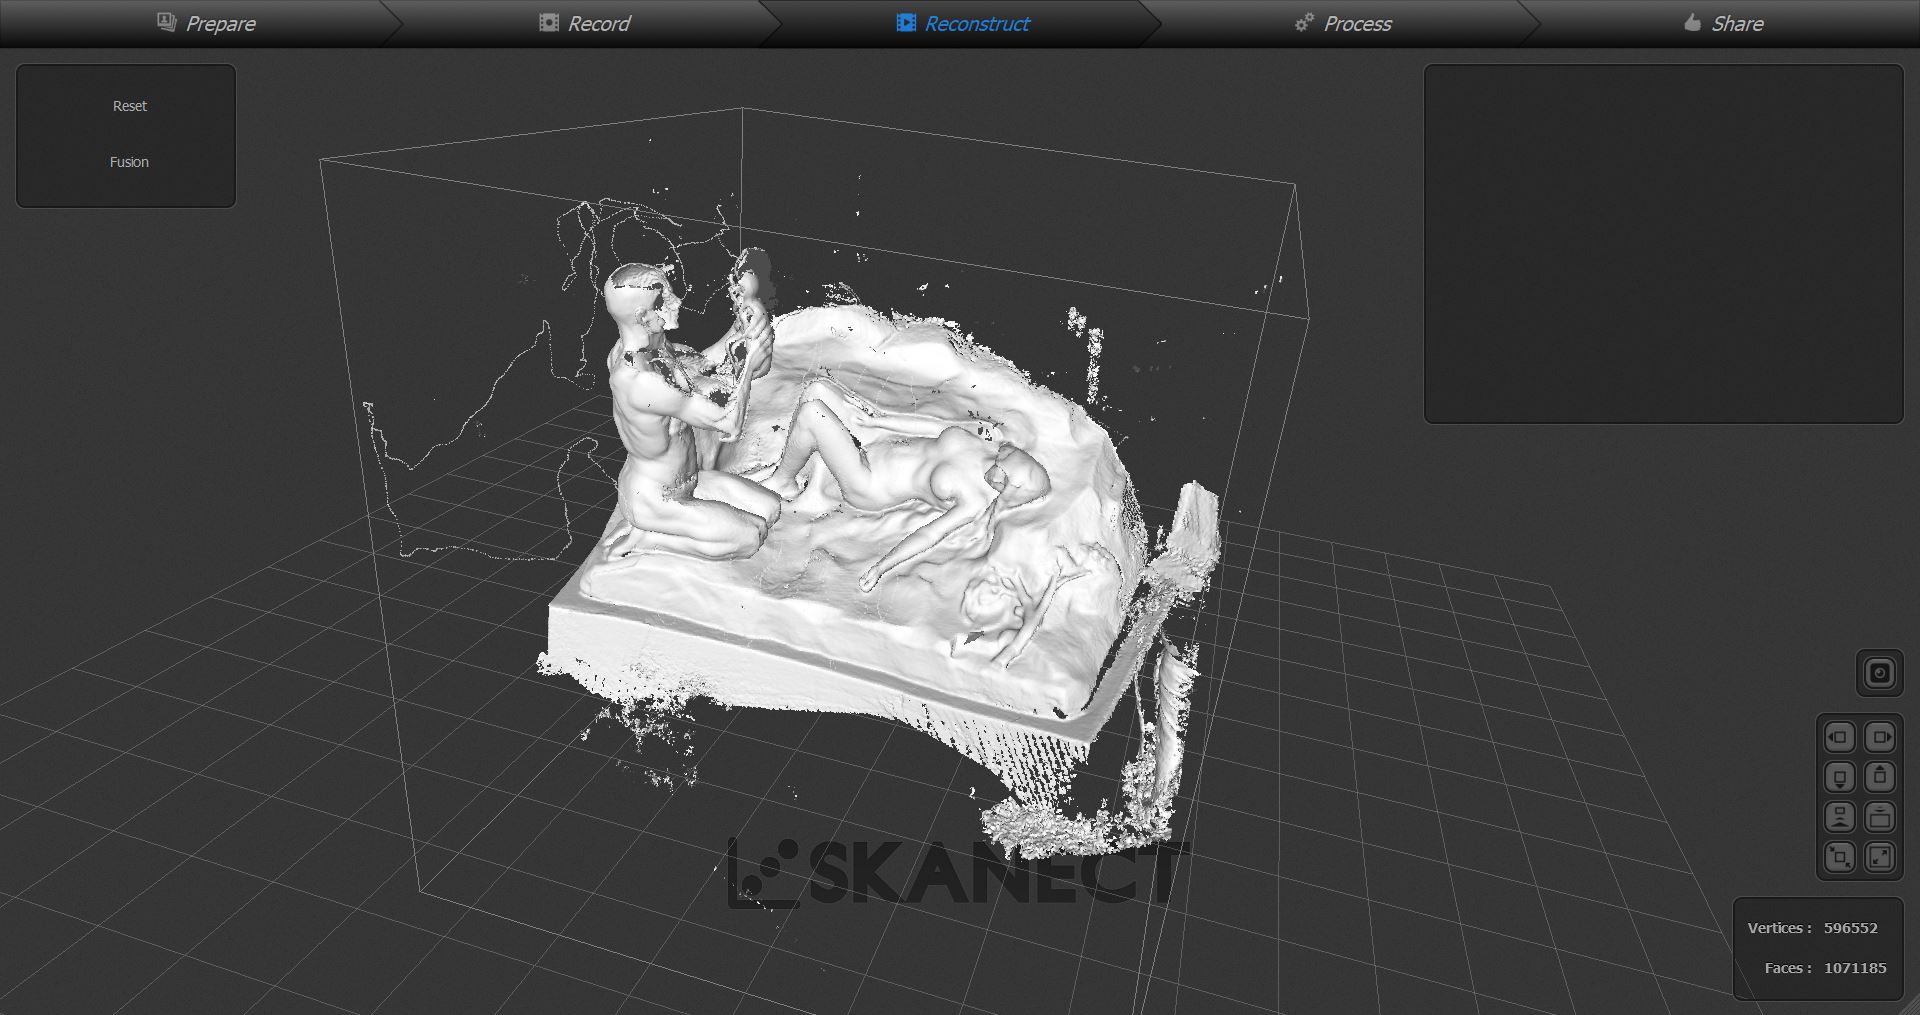Click the shift bounding box left icon
The image size is (1920, 1015).
pyautogui.click(x=1839, y=737)
